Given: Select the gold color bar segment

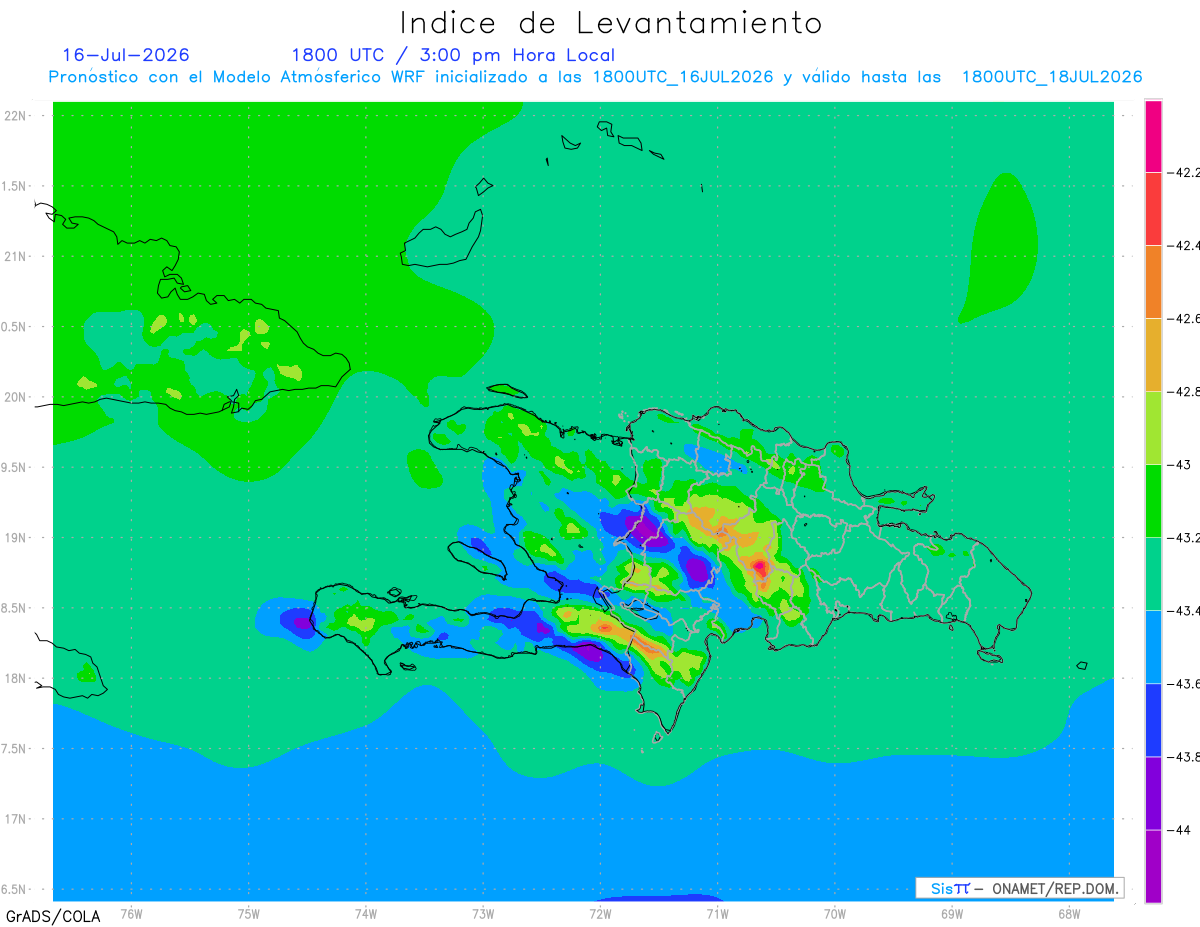Looking at the screenshot, I should click(1153, 355).
